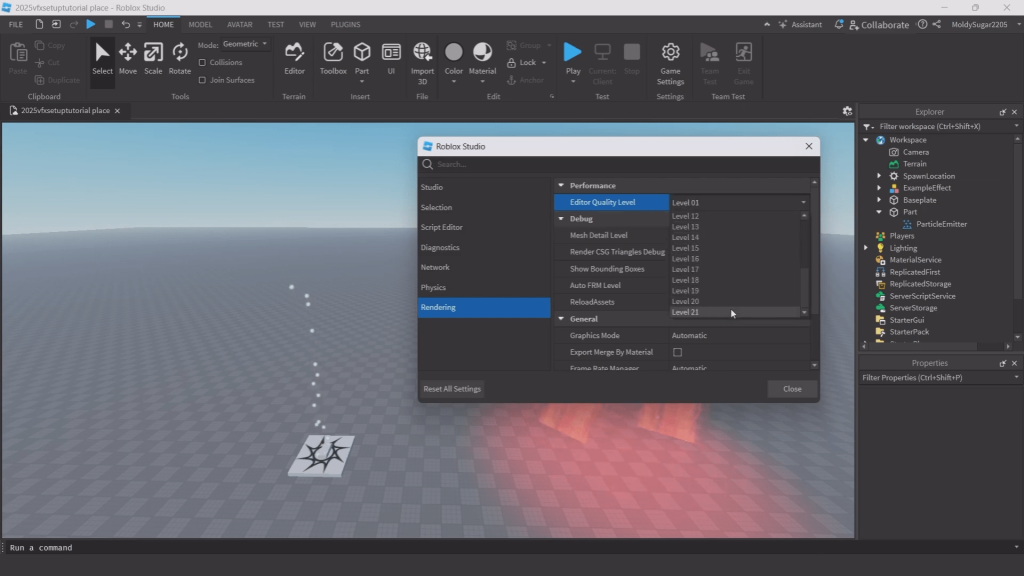Insert a new Part
The width and height of the screenshot is (1024, 576).
[x=362, y=59]
